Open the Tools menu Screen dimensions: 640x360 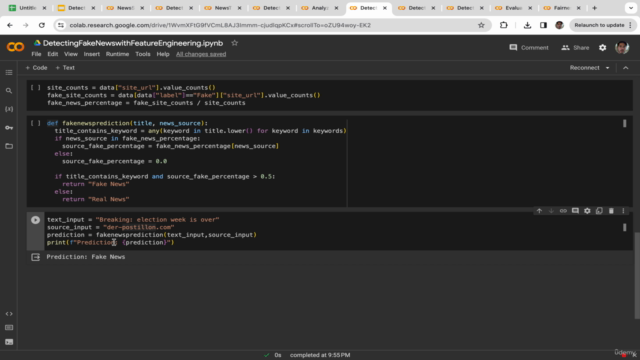pyautogui.click(x=143, y=54)
